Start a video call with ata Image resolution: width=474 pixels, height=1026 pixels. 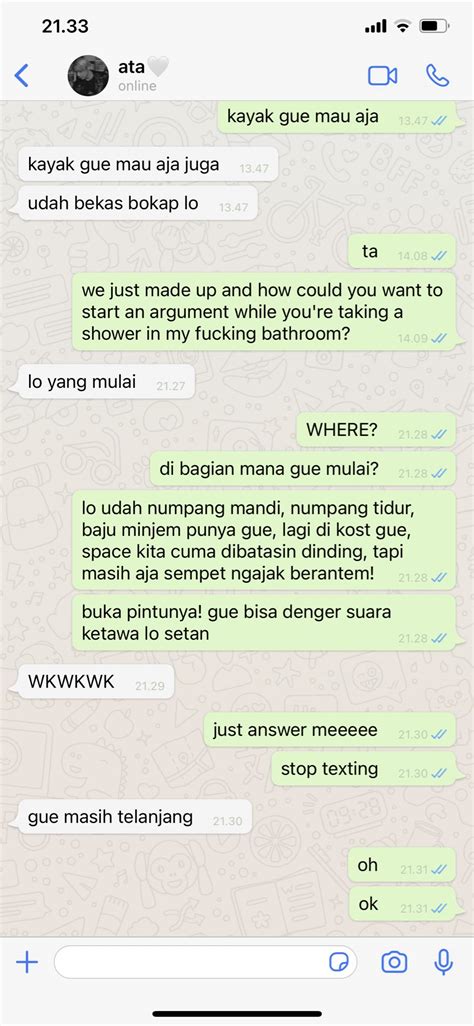(382, 76)
